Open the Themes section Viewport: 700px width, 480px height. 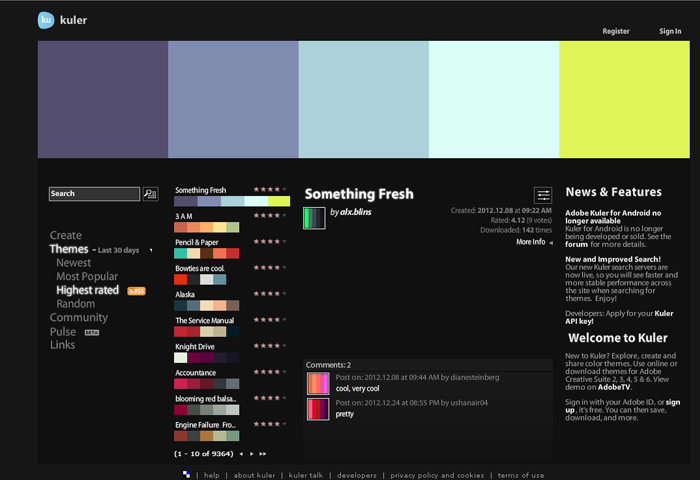69,249
